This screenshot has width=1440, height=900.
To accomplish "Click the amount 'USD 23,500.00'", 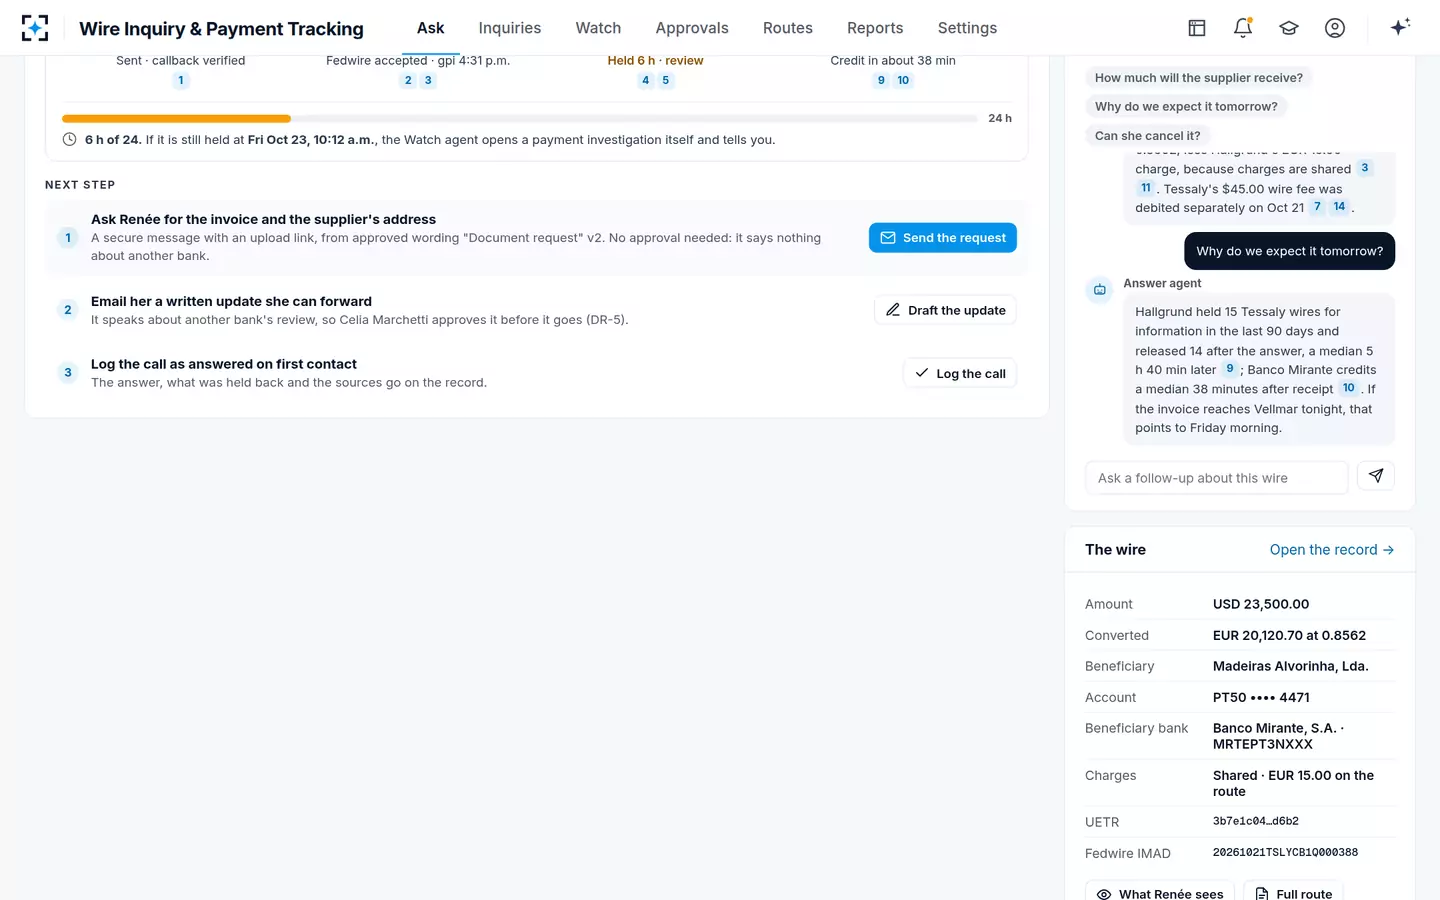I will click(x=1261, y=604).
